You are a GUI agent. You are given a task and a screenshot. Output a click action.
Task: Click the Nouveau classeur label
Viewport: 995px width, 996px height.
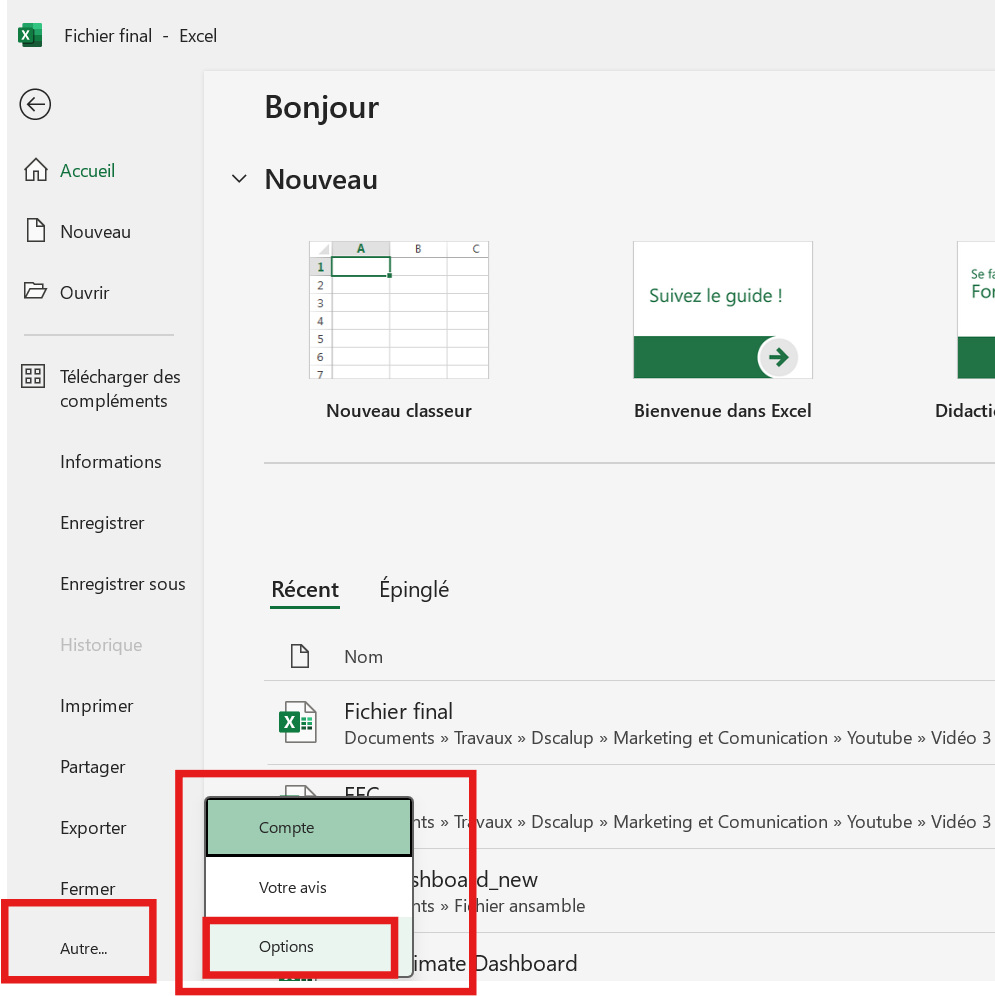pyautogui.click(x=399, y=411)
